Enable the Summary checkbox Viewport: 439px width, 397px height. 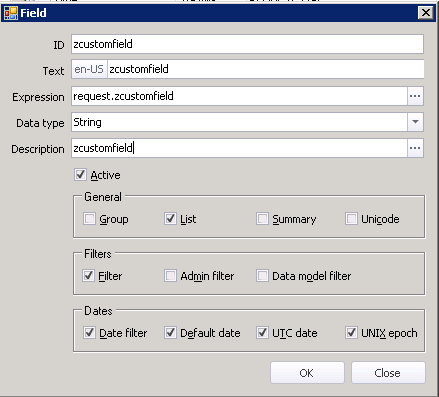coord(262,219)
